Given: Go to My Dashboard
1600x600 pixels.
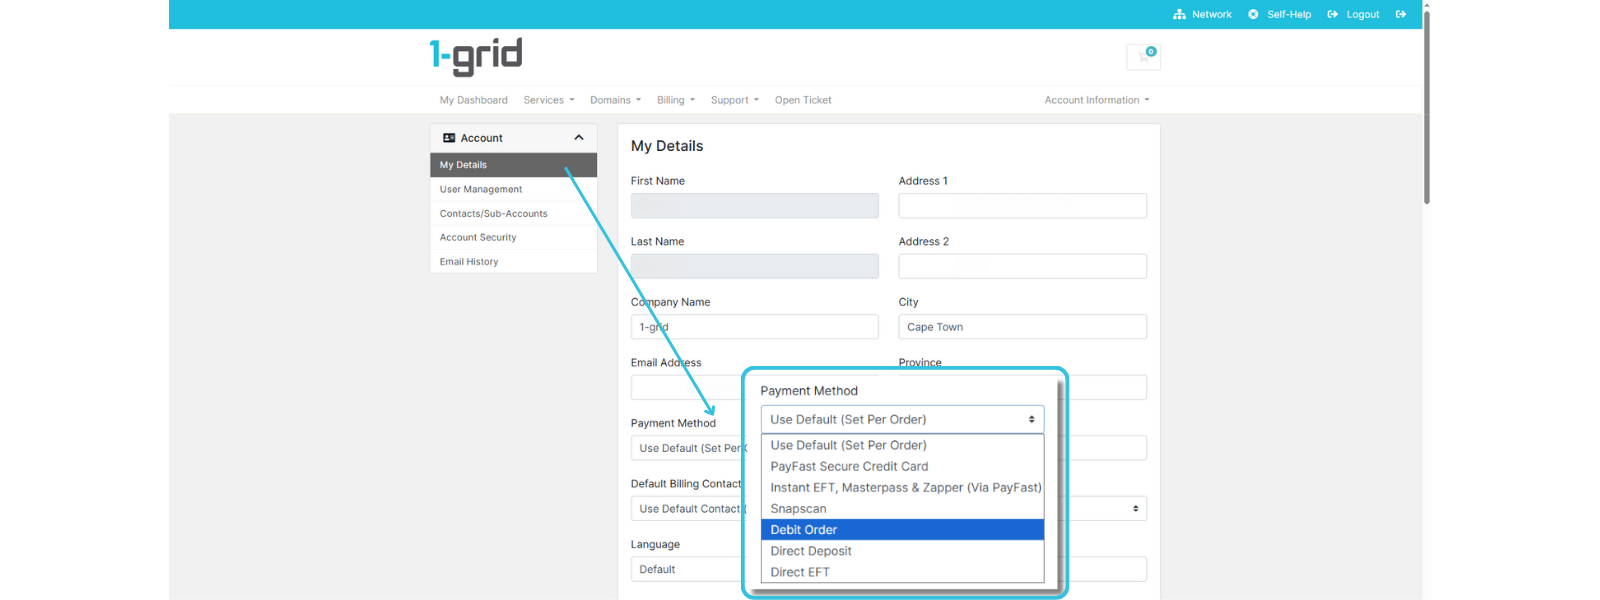Looking at the screenshot, I should click(473, 100).
